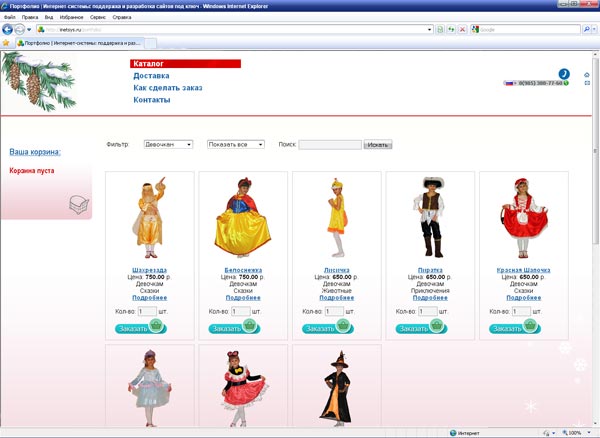The width and height of the screenshot is (600, 438).
Task: Click Заказать button for Белоснежка
Action: coord(234,327)
